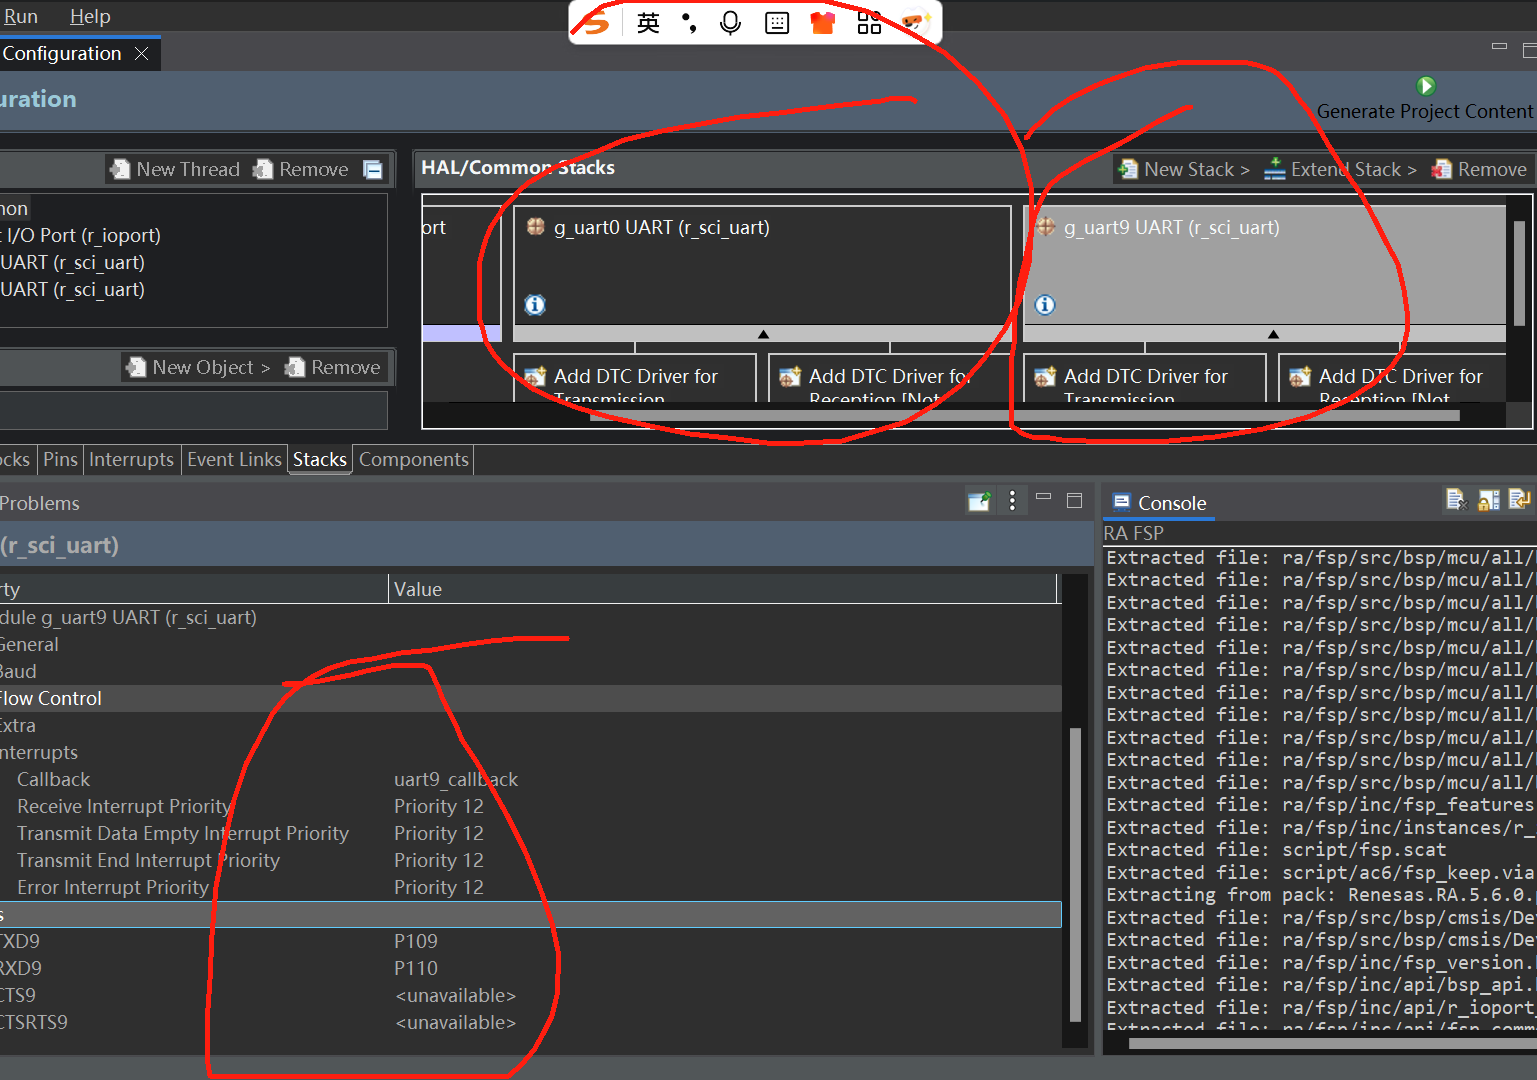Screen dimensions: 1537x1080
Task: Open the Help menu
Action: 90,16
